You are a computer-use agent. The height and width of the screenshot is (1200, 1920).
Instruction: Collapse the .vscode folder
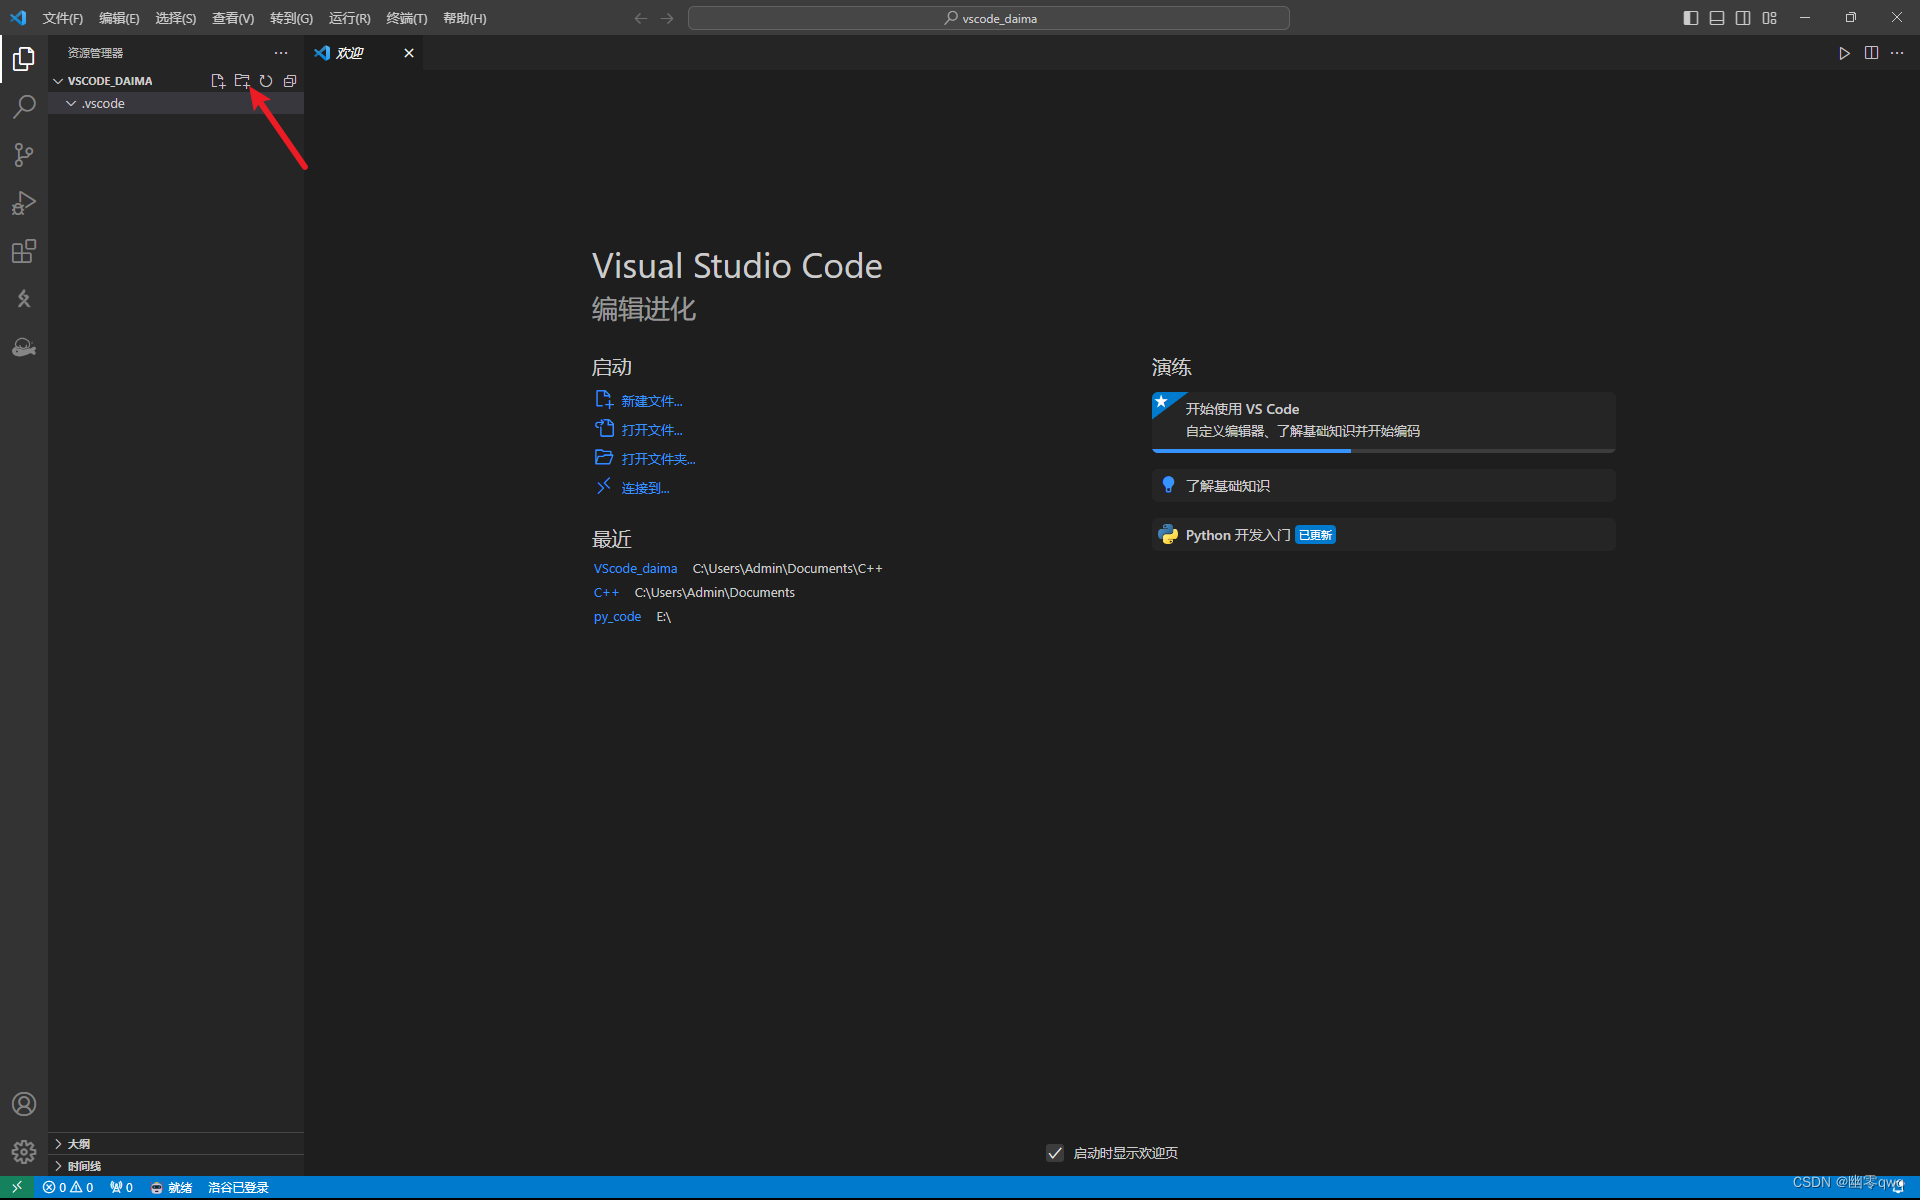[71, 104]
